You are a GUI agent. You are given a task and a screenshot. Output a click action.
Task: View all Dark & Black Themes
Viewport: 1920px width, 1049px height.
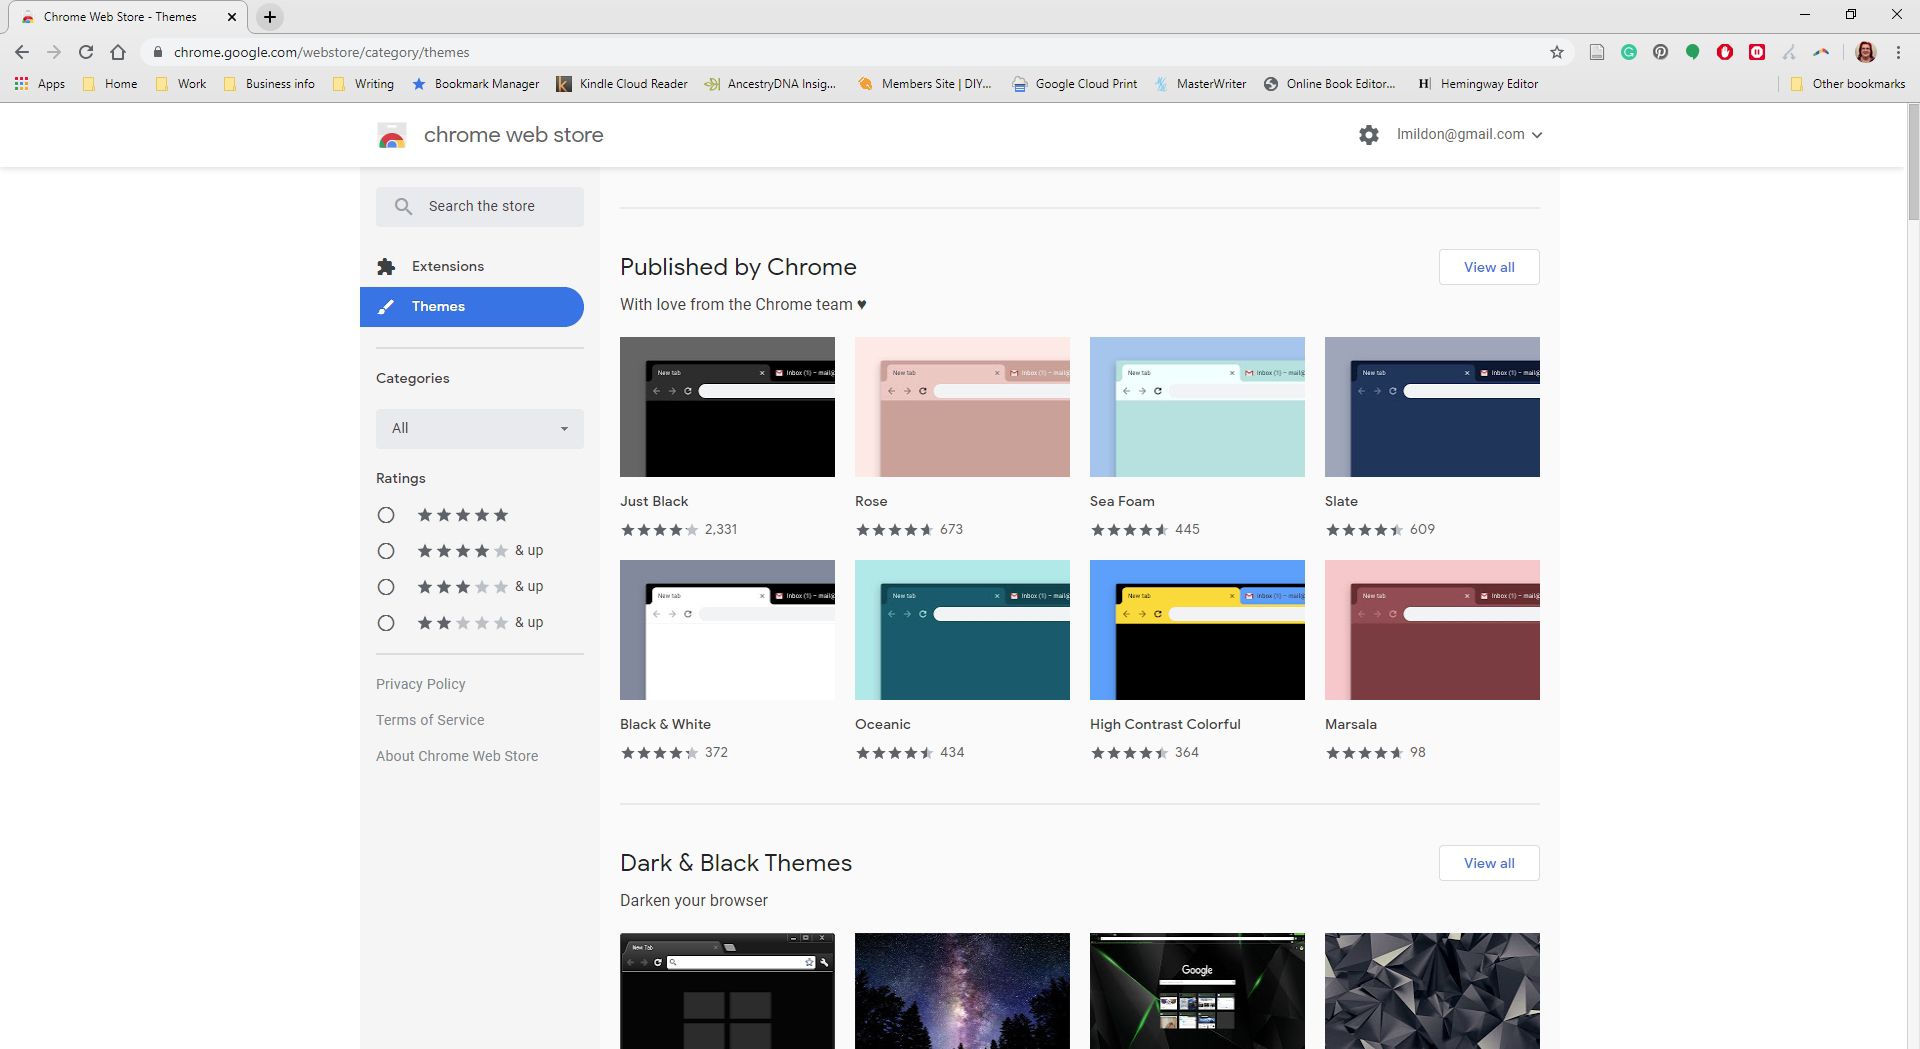(x=1489, y=863)
